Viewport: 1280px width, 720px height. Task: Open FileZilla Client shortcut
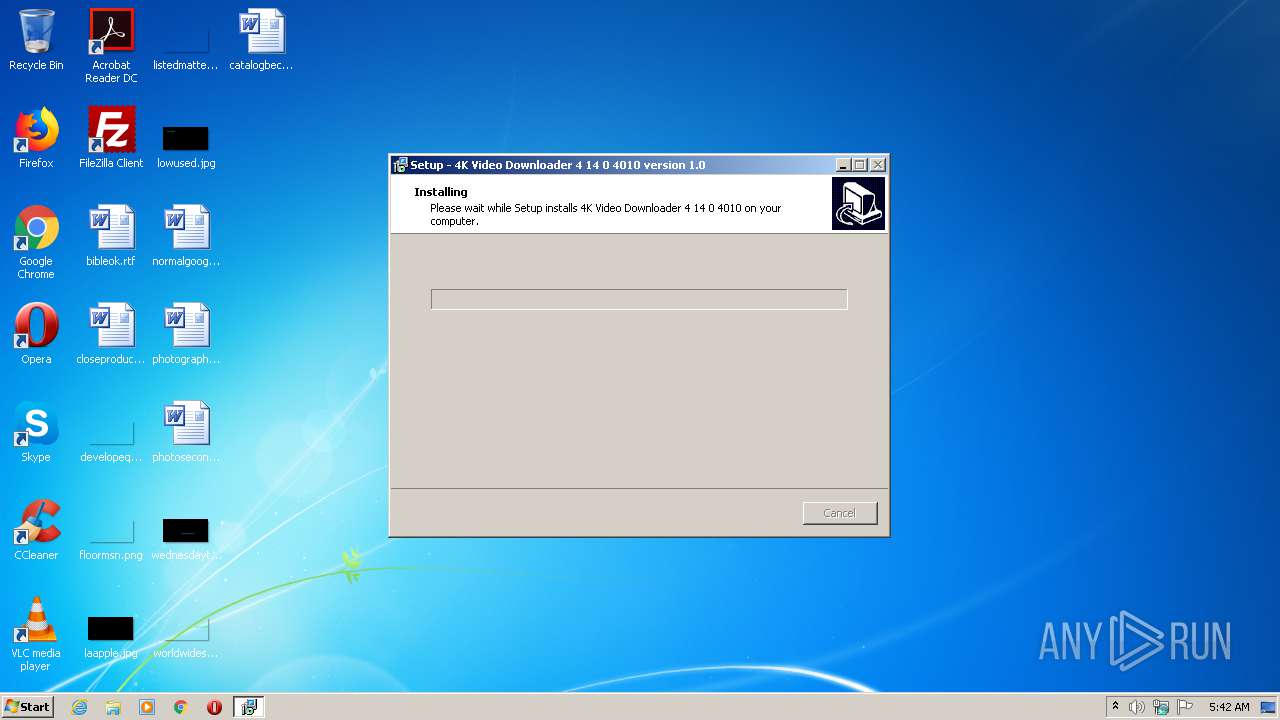click(x=111, y=138)
